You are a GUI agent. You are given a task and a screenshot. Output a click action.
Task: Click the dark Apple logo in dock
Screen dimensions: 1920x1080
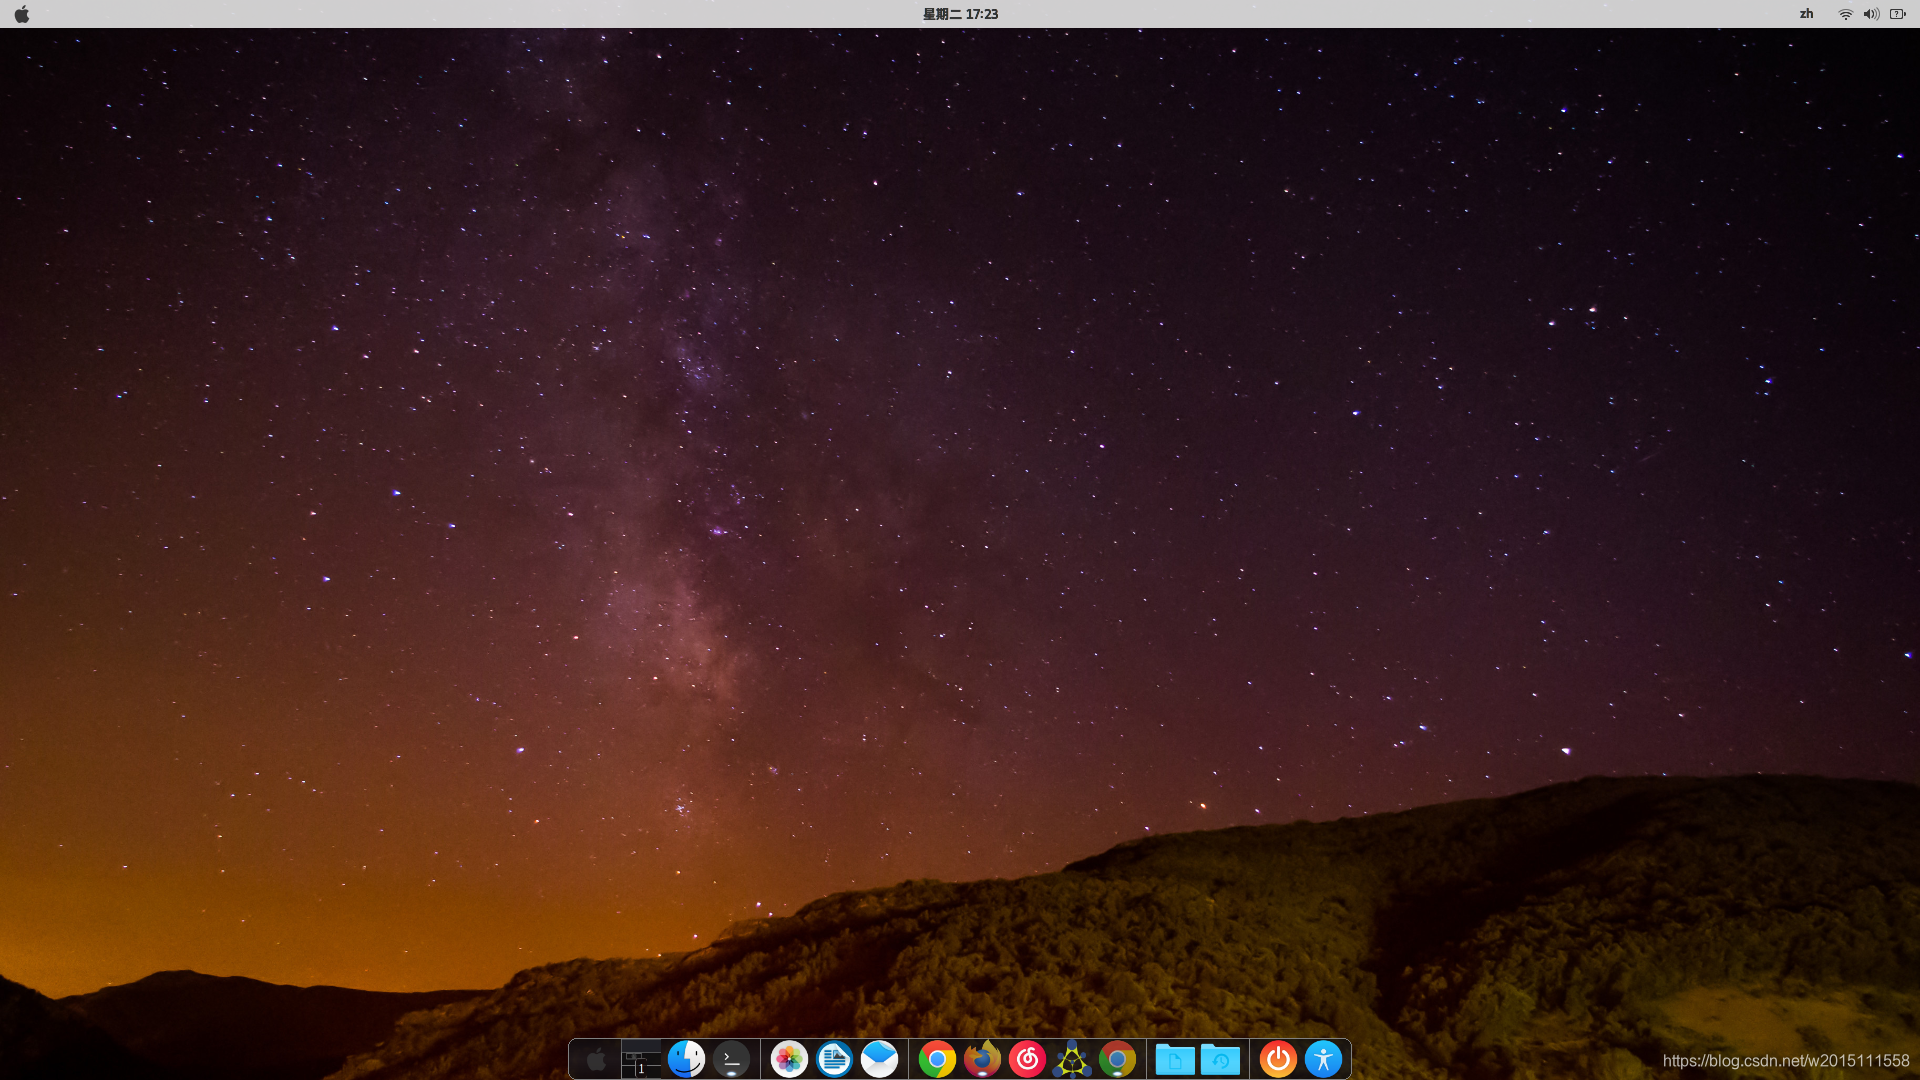pos(596,1059)
